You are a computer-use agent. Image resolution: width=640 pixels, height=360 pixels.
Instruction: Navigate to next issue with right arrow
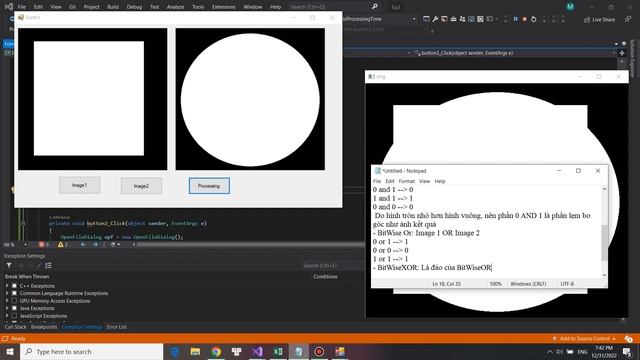pyautogui.click(x=95, y=244)
